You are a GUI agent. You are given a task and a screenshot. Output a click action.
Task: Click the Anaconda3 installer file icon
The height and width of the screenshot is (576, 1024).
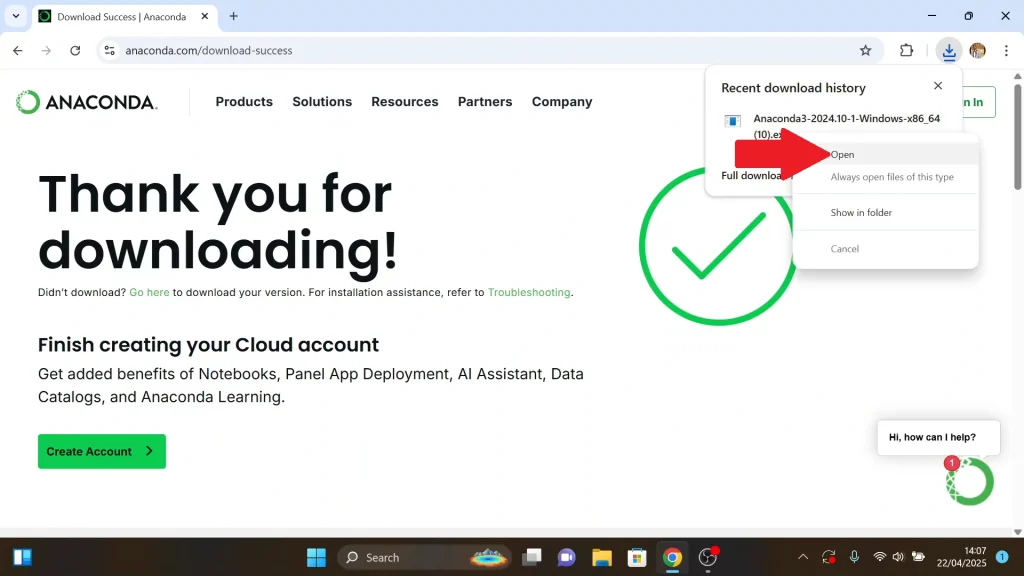733,121
